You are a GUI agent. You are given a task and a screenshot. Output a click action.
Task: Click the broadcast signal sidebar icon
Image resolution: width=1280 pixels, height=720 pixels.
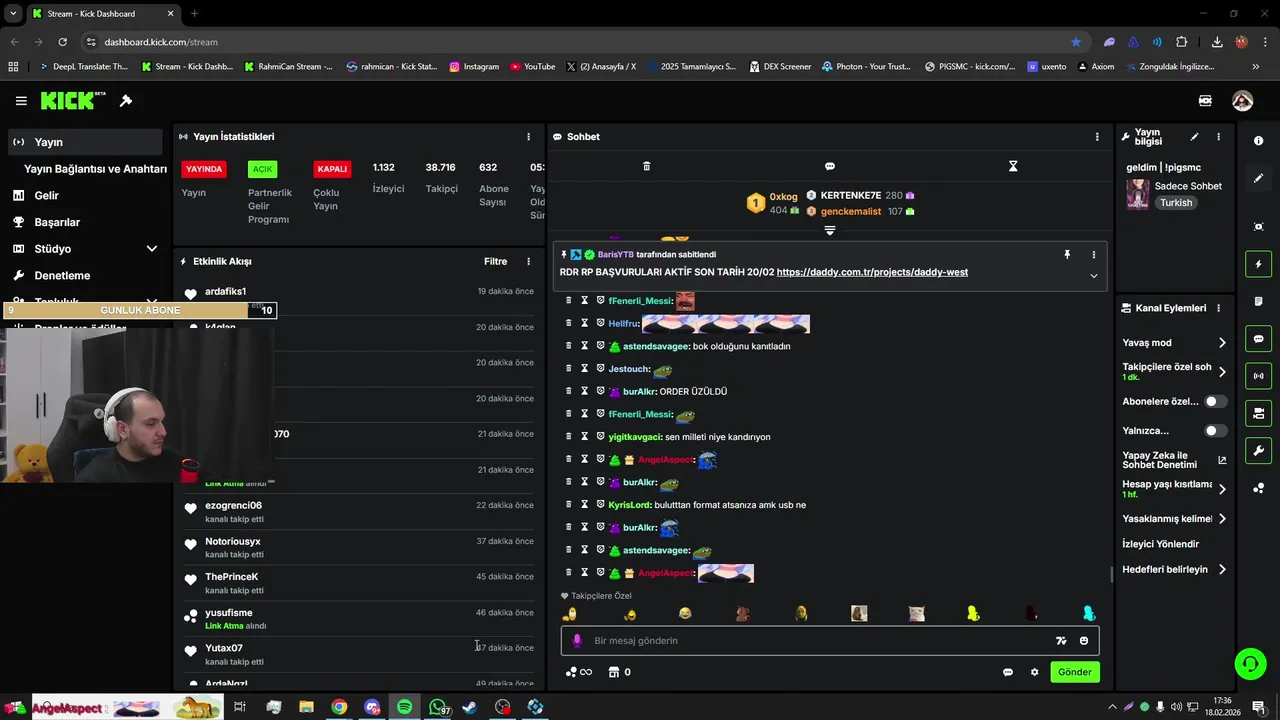click(1258, 376)
